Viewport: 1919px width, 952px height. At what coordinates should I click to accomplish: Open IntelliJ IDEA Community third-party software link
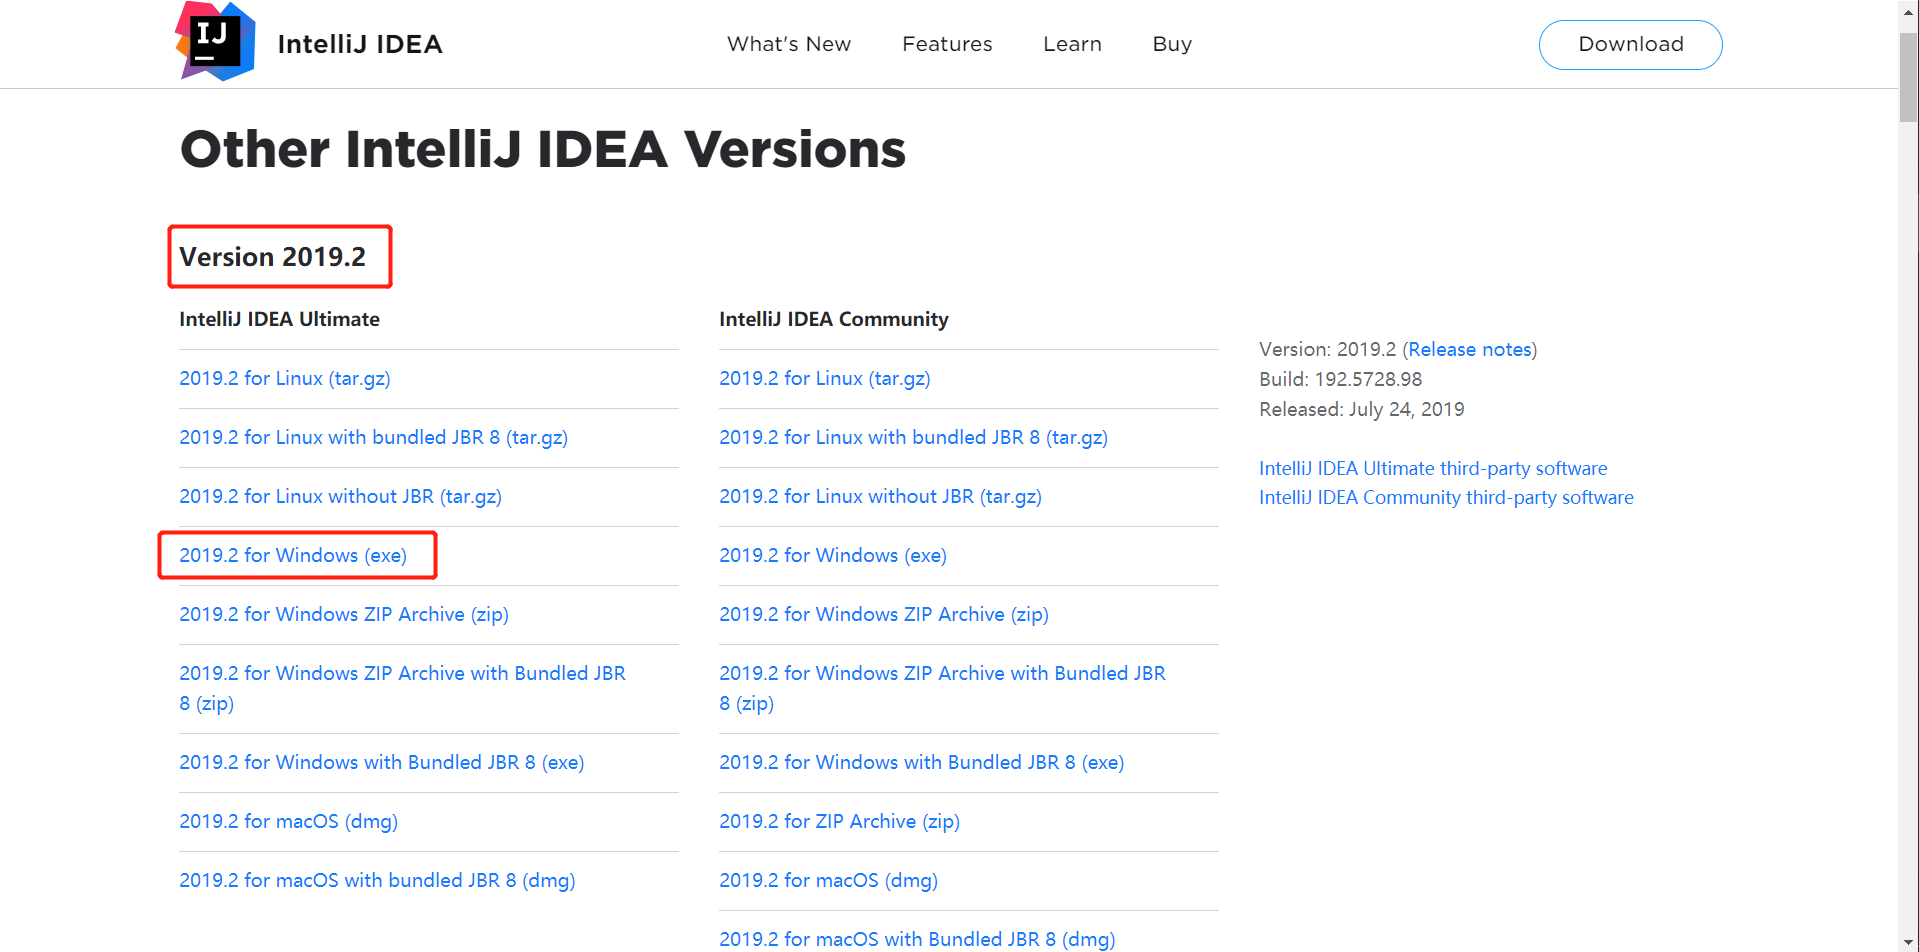(1446, 497)
